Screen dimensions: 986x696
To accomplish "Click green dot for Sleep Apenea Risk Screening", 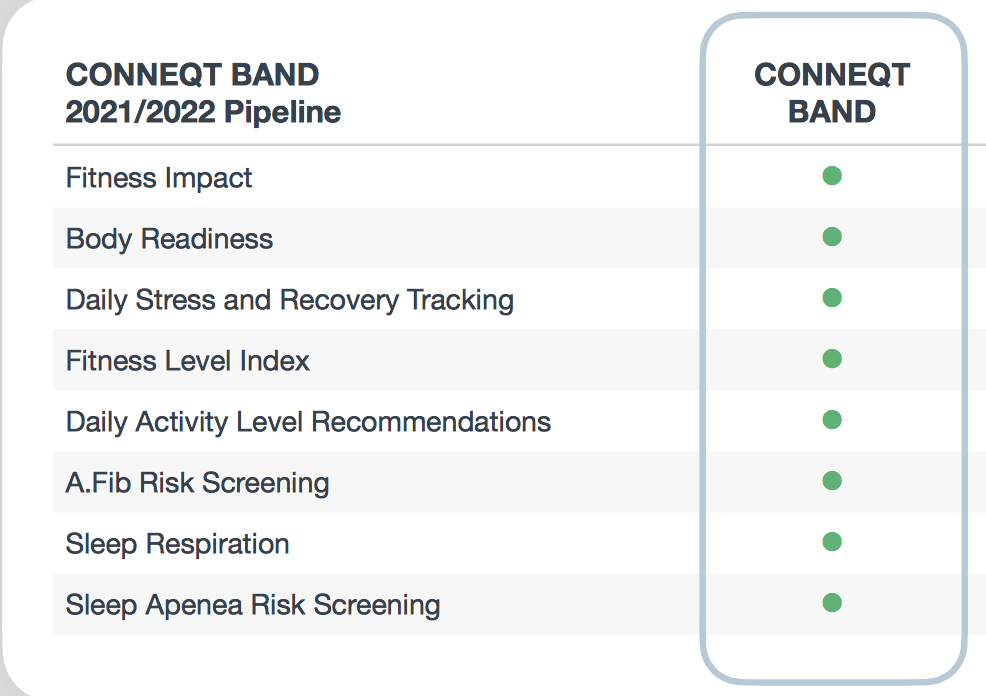I will 832,603.
